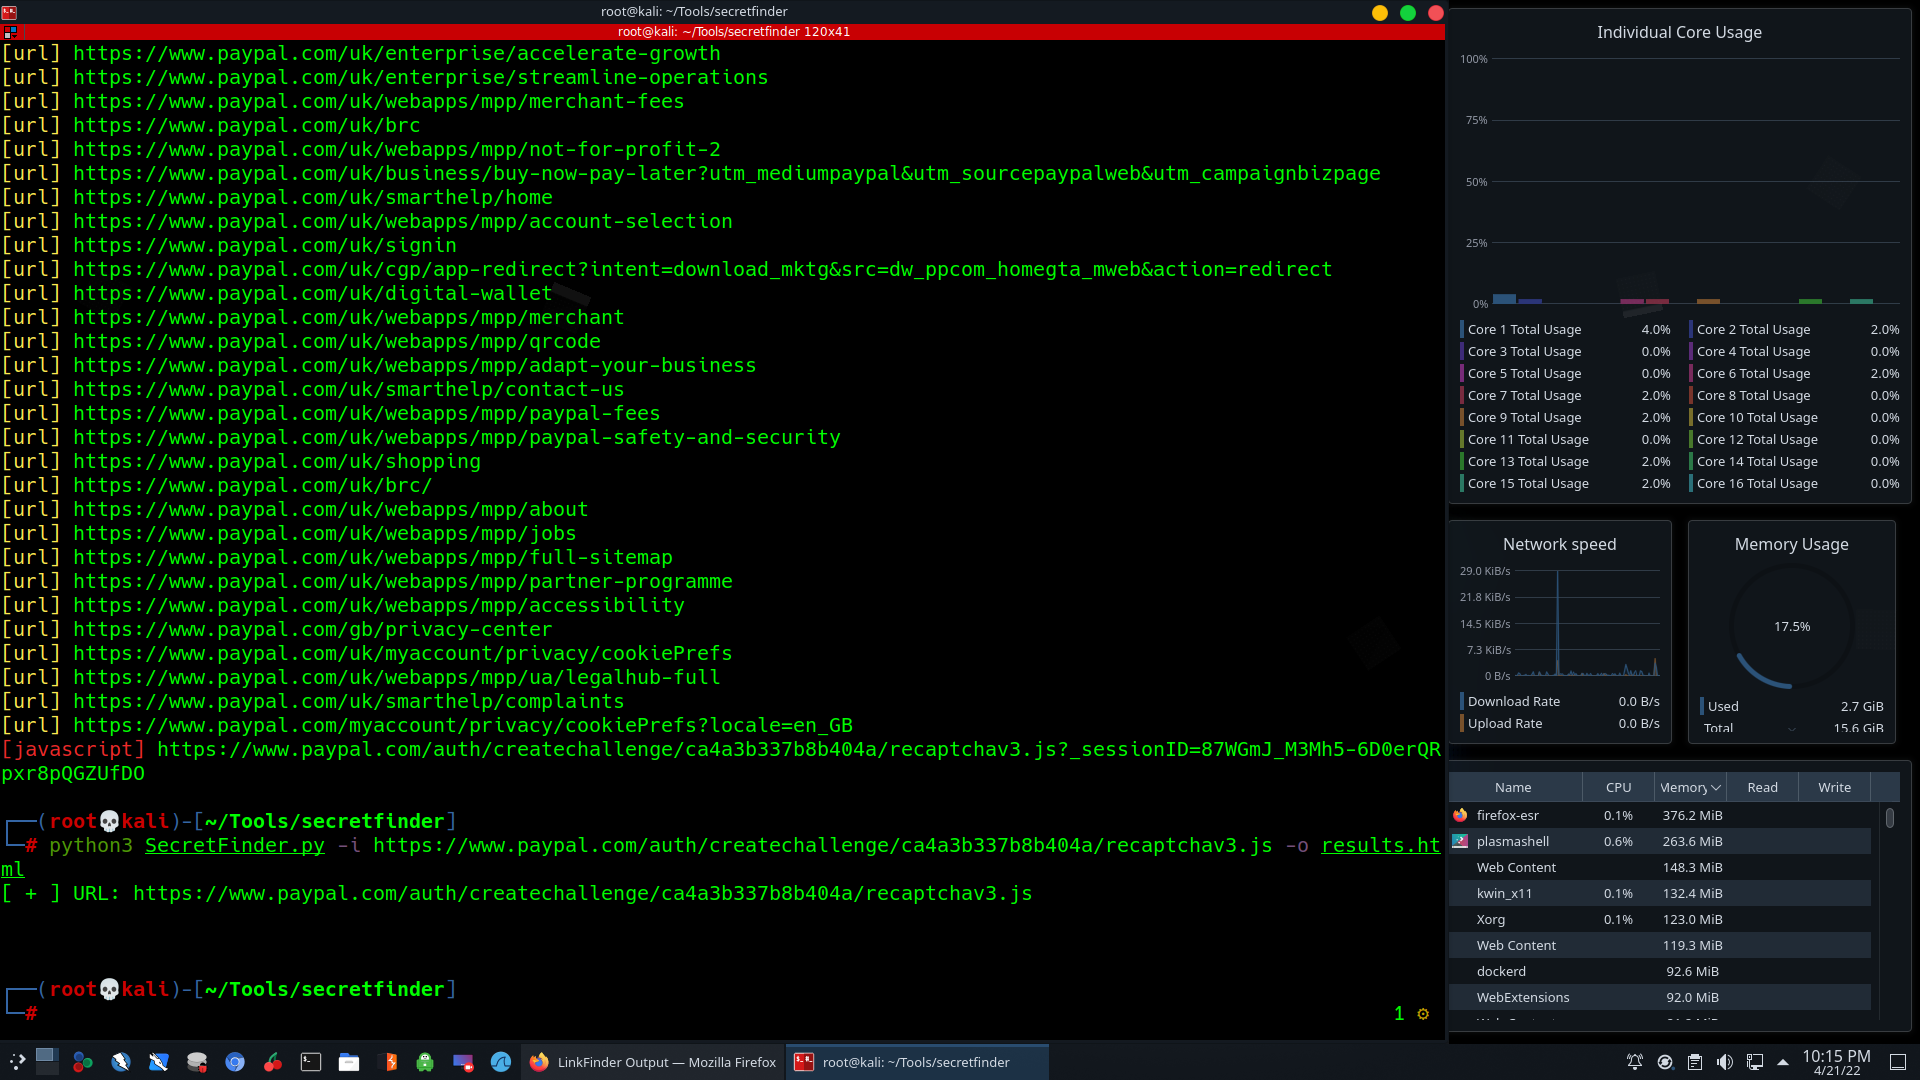
Task: Expand the Memory Usage legend chevron
Action: [x=1791, y=729]
